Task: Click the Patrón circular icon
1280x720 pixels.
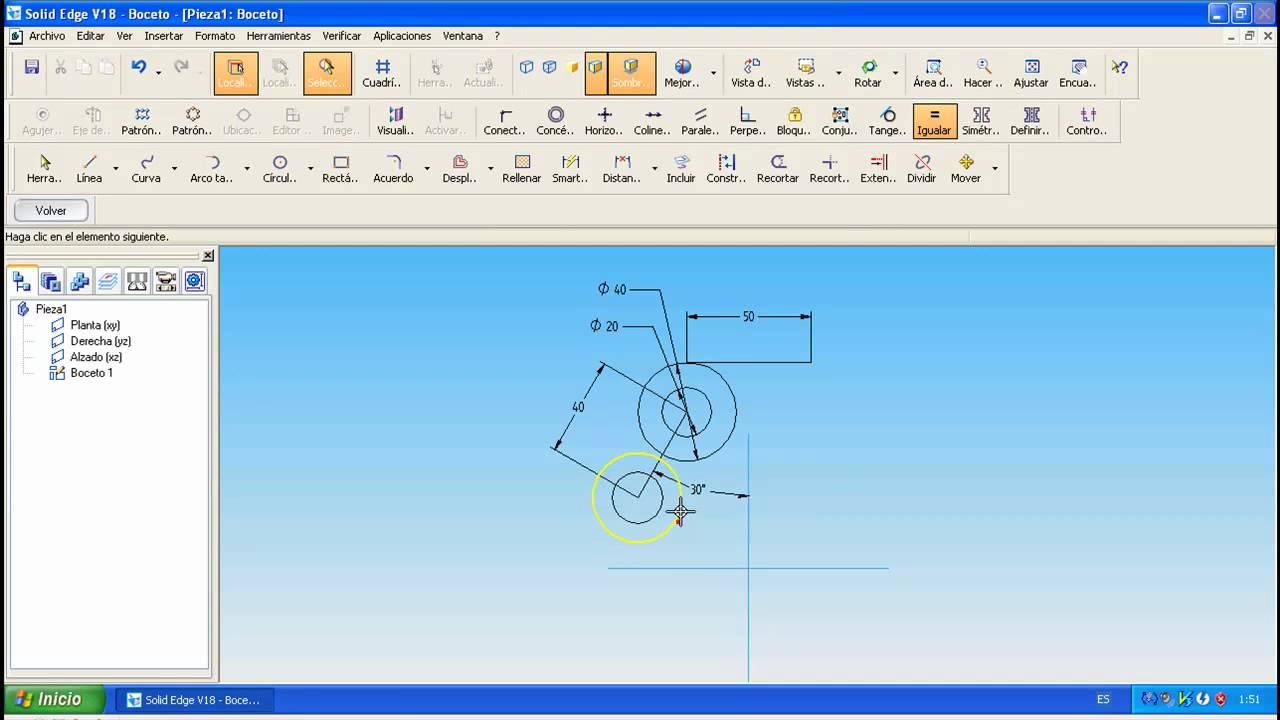Action: tap(192, 121)
